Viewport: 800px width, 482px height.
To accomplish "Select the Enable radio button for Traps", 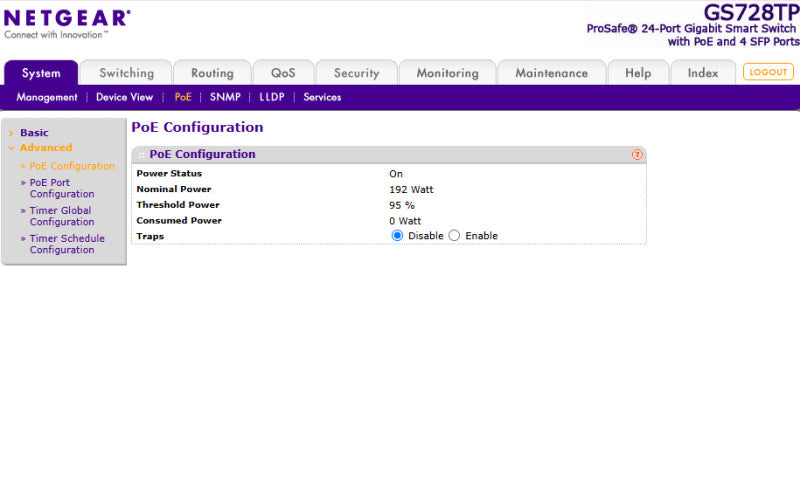I will coord(454,236).
